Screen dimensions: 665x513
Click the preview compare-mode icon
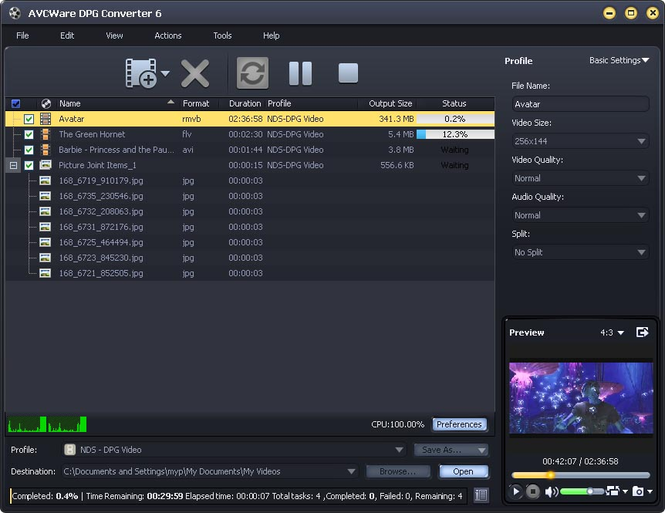(x=613, y=491)
